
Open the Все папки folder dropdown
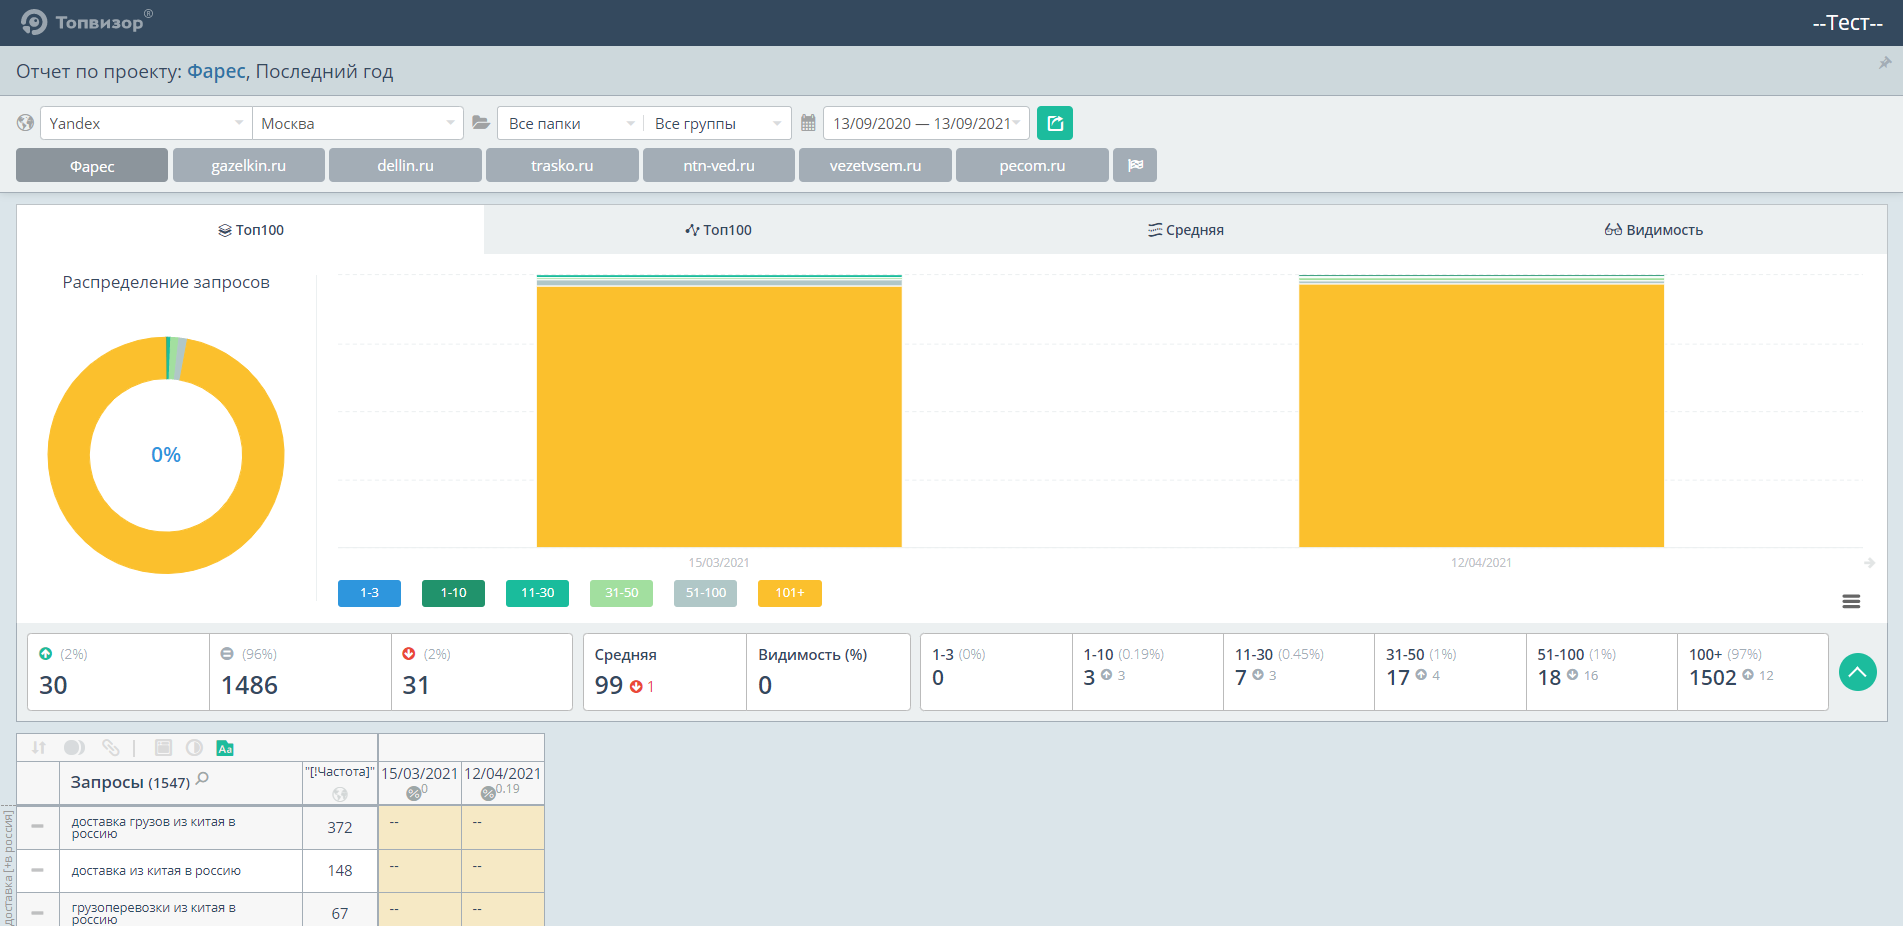pyautogui.click(x=570, y=123)
